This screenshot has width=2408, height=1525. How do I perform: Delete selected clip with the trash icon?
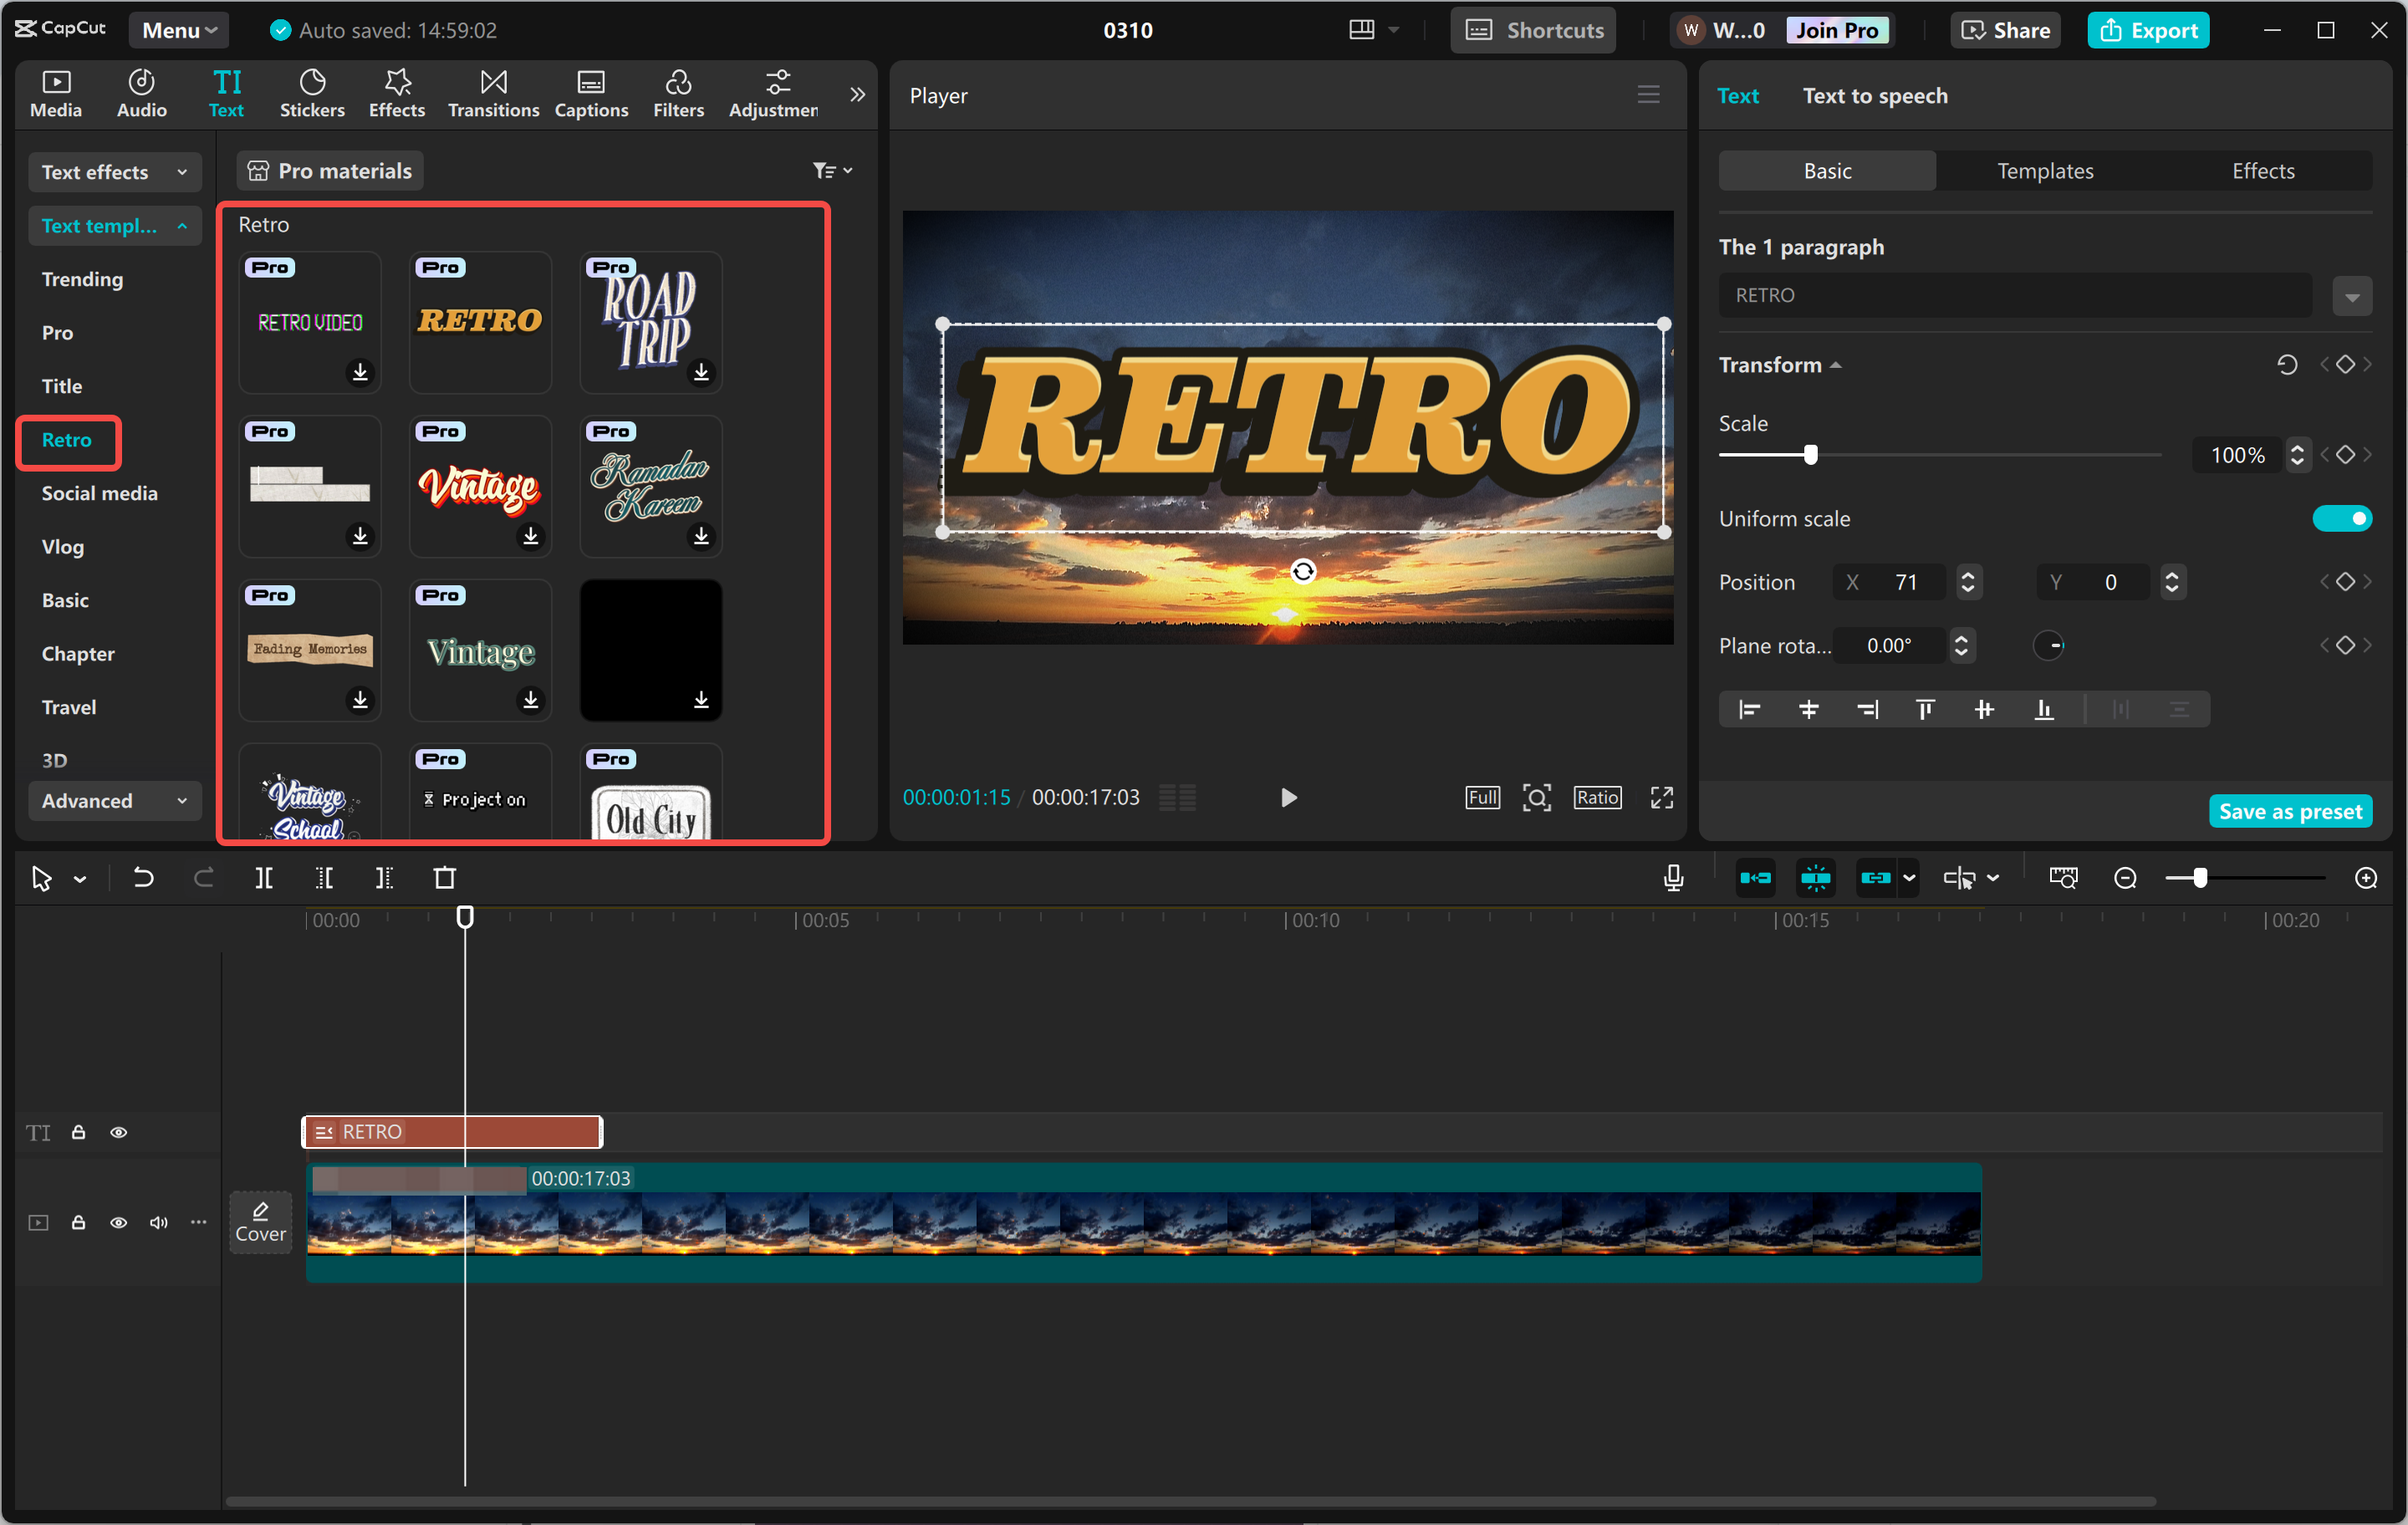point(445,878)
